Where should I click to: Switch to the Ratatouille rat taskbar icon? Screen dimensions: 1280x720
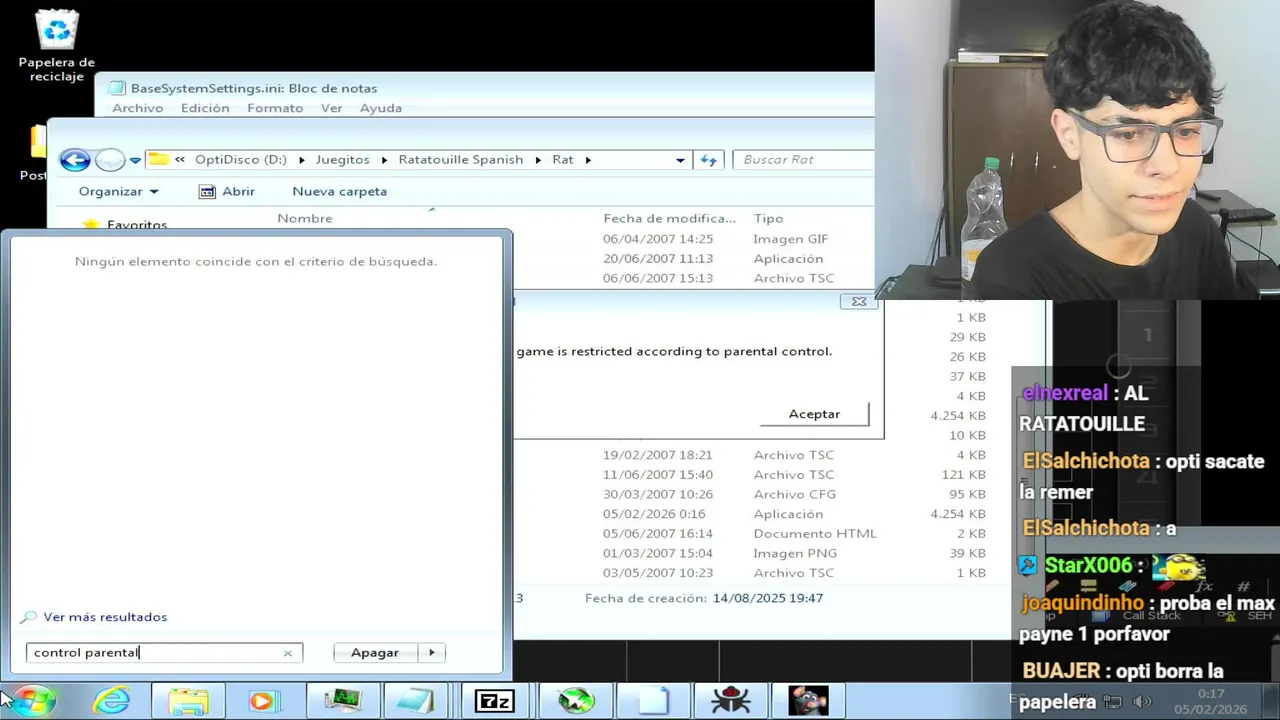pyautogui.click(x=808, y=701)
